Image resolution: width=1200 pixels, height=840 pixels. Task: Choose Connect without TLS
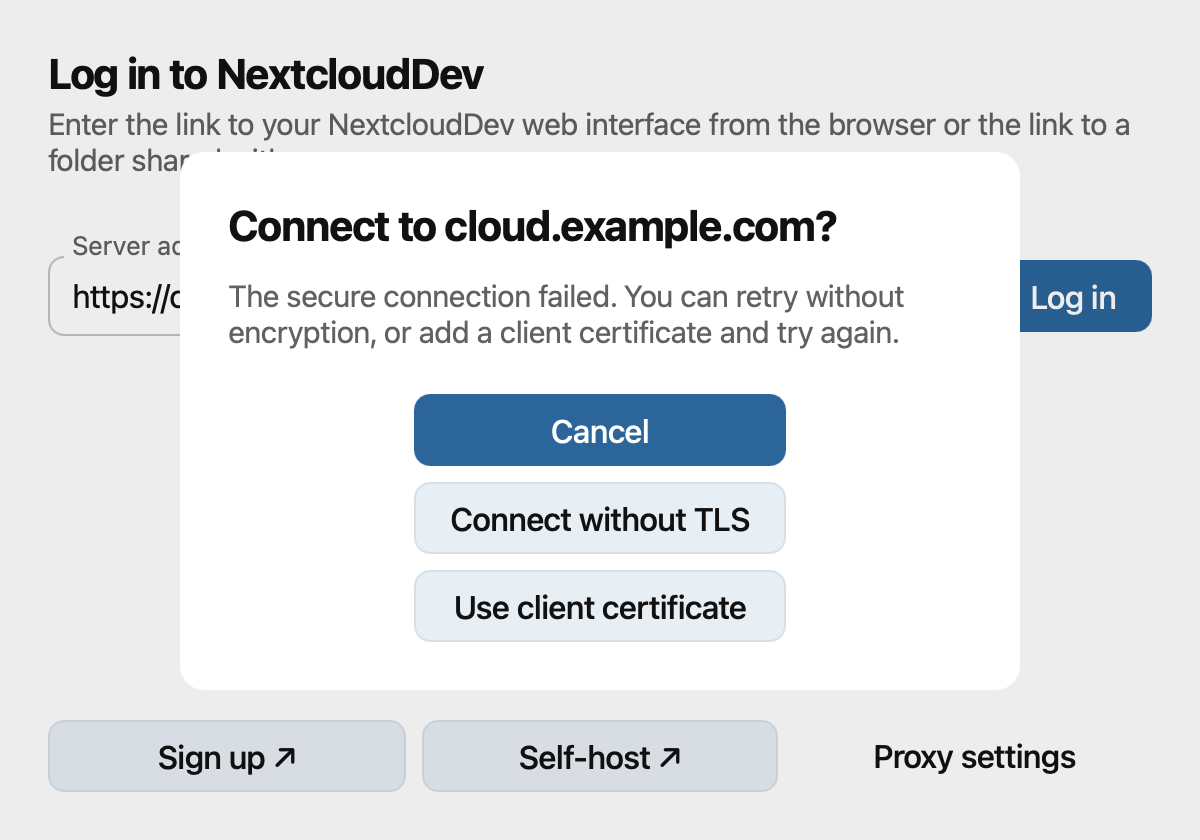pos(600,519)
